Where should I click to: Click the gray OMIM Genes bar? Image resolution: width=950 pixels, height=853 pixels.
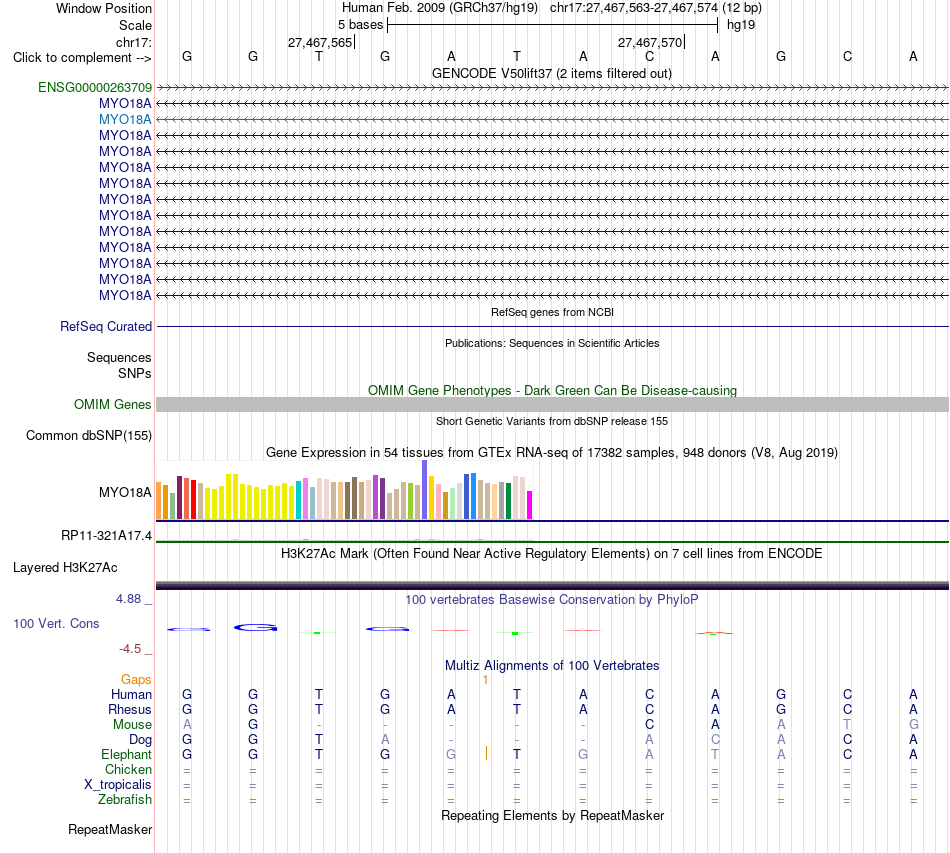pyautogui.click(x=552, y=405)
